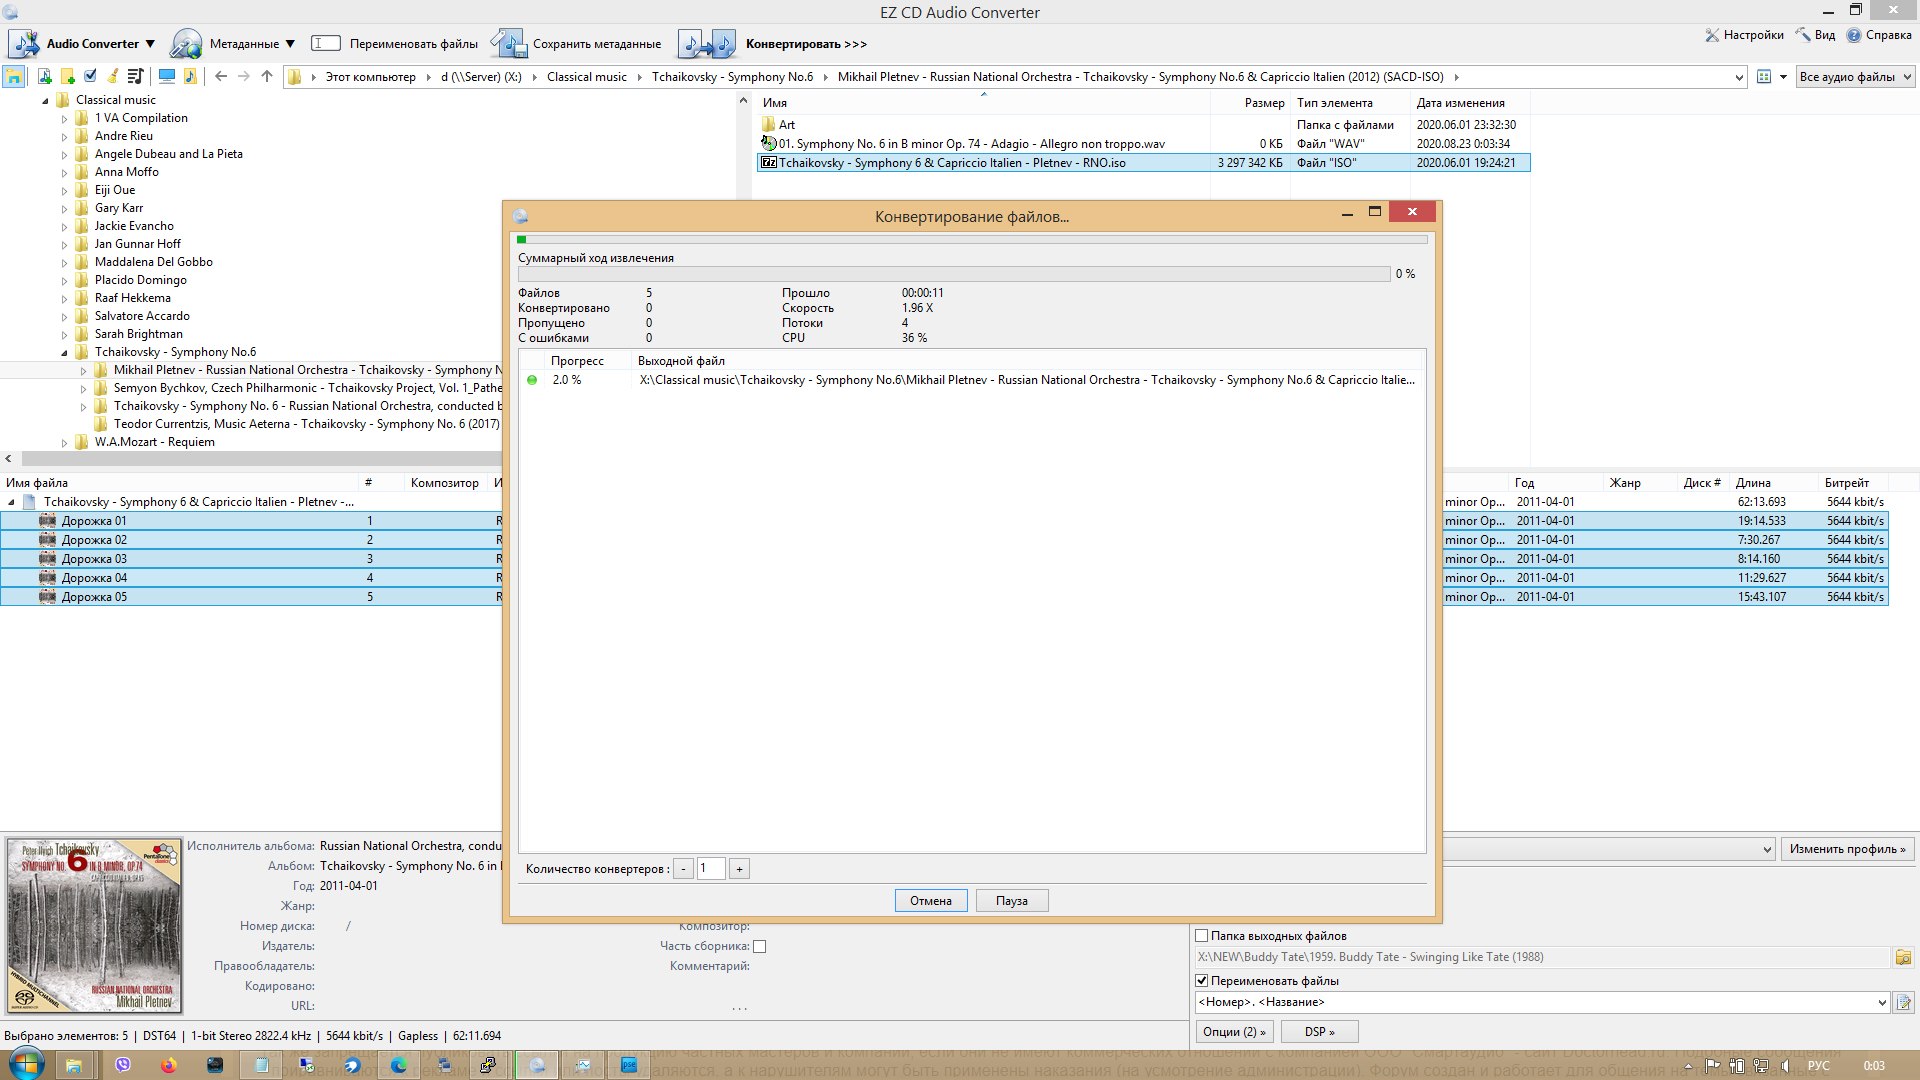Click the broom clear list icon
The width and height of the screenshot is (1920, 1080).
[113, 77]
